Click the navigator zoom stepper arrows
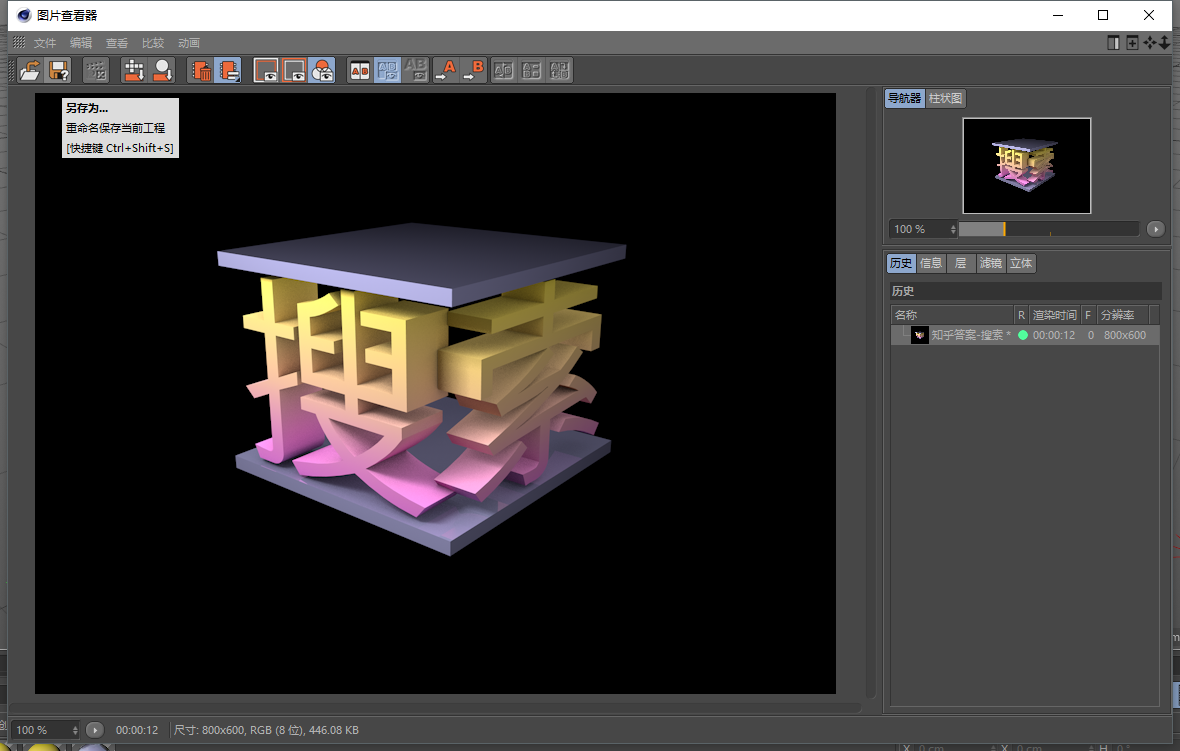Image resolution: width=1180 pixels, height=751 pixels. (953, 229)
